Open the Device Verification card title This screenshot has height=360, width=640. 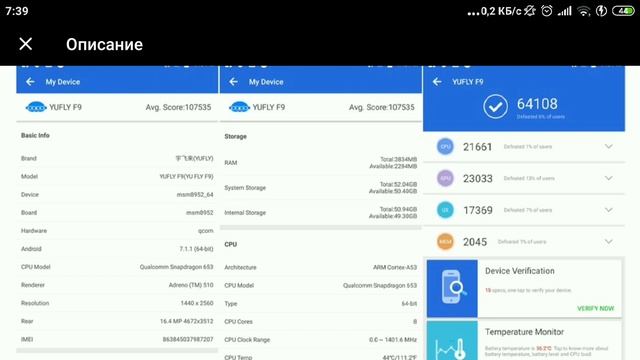pos(520,271)
